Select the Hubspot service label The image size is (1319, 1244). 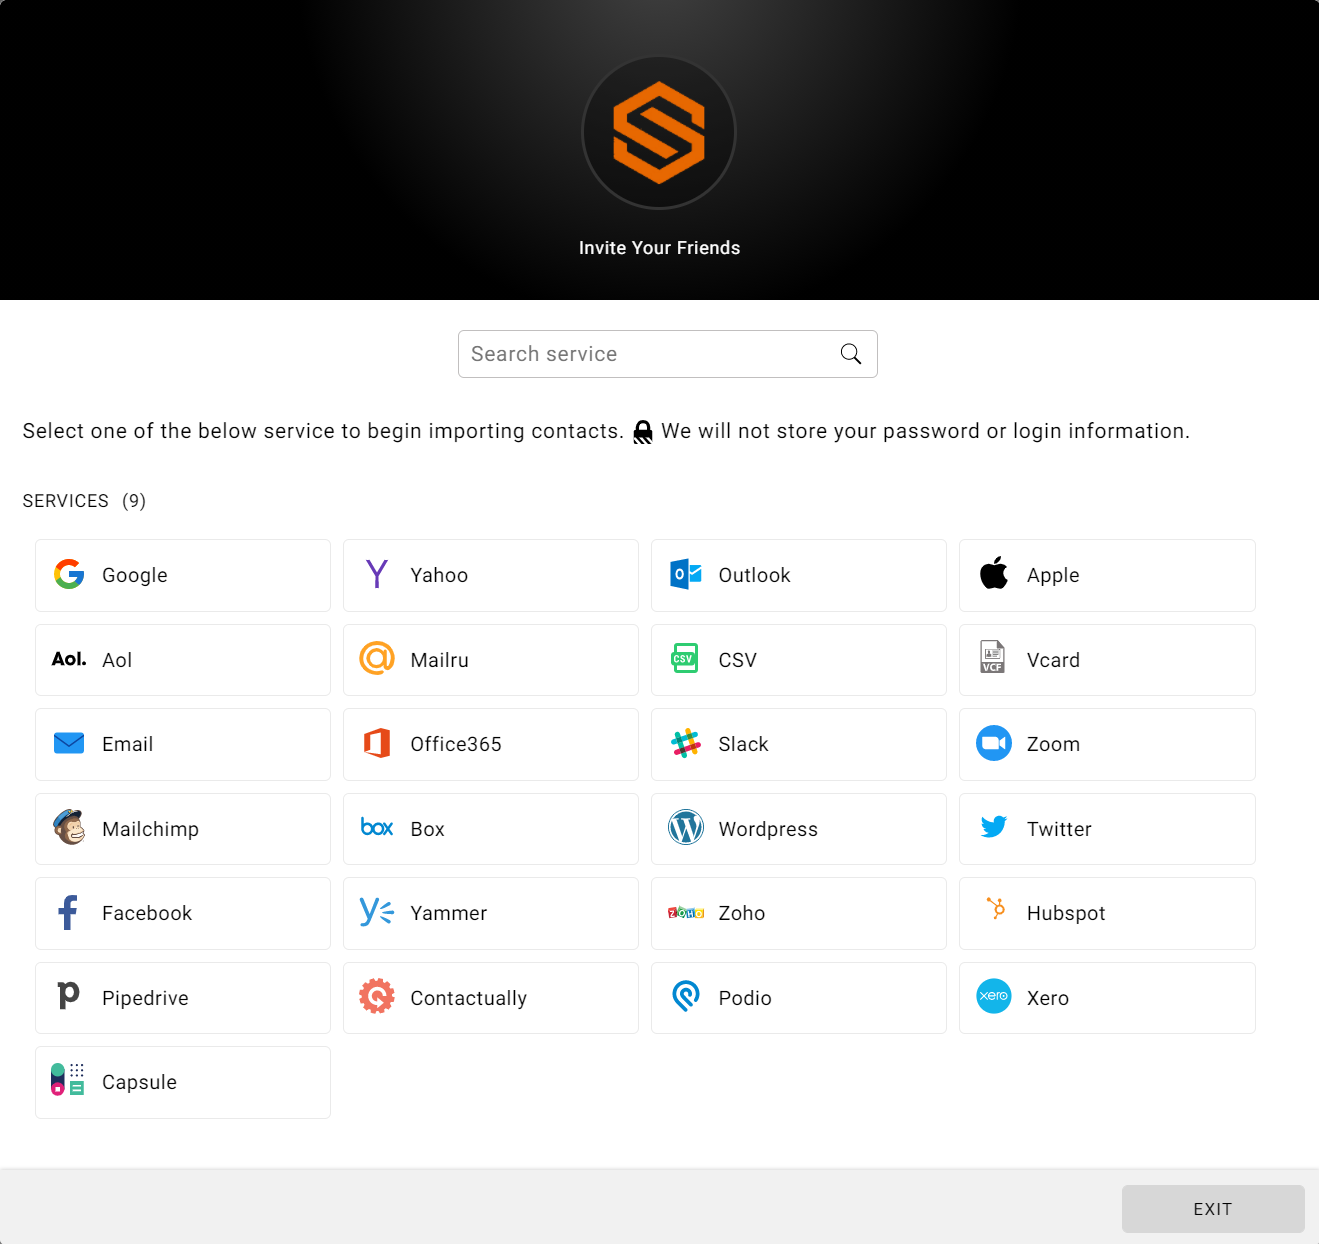[1066, 913]
